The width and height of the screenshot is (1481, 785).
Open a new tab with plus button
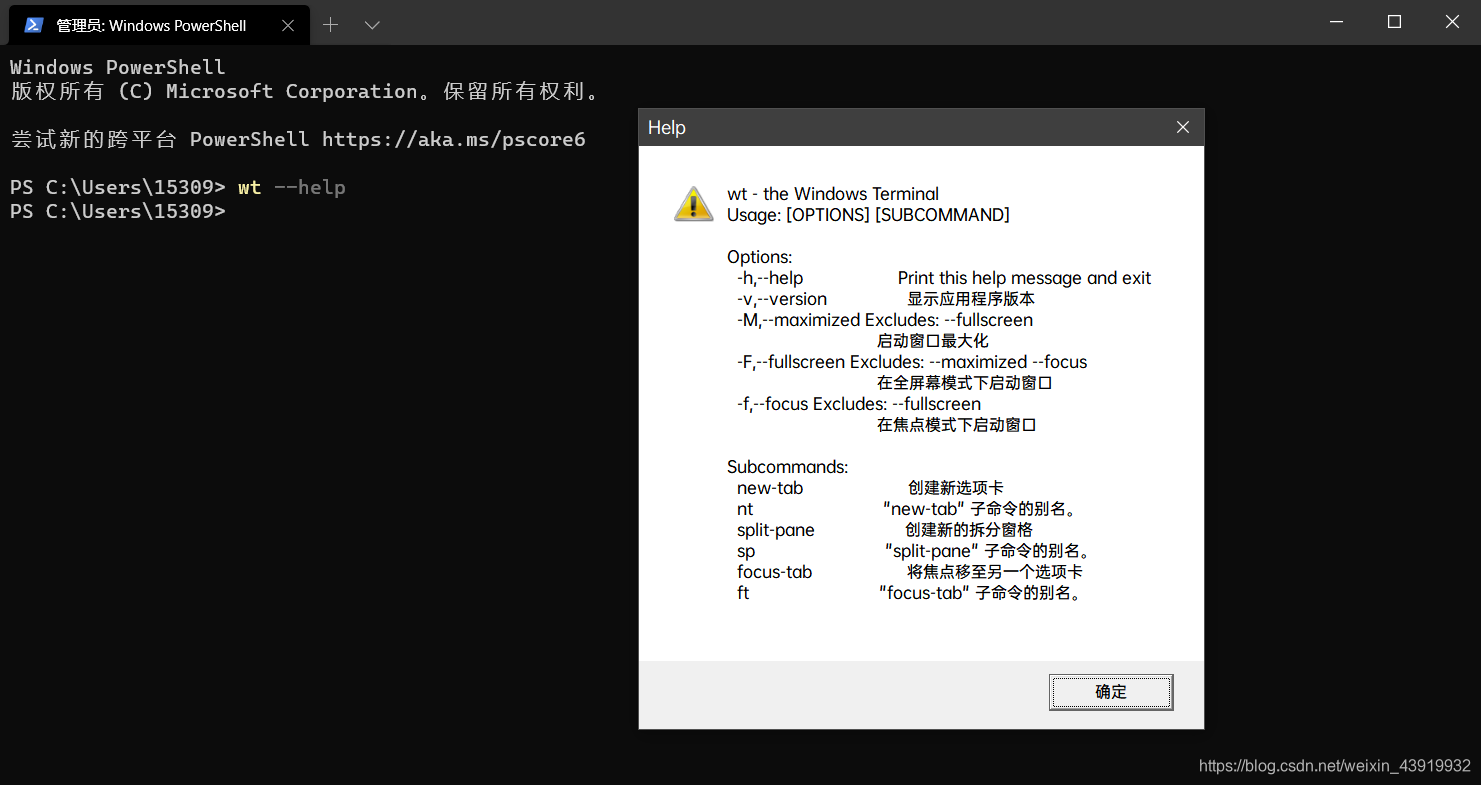(331, 25)
